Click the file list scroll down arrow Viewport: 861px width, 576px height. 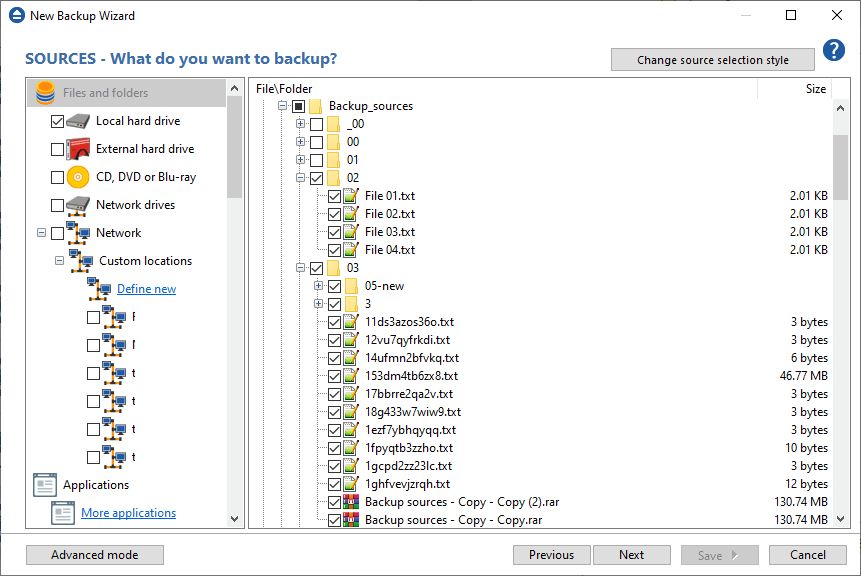tap(841, 519)
